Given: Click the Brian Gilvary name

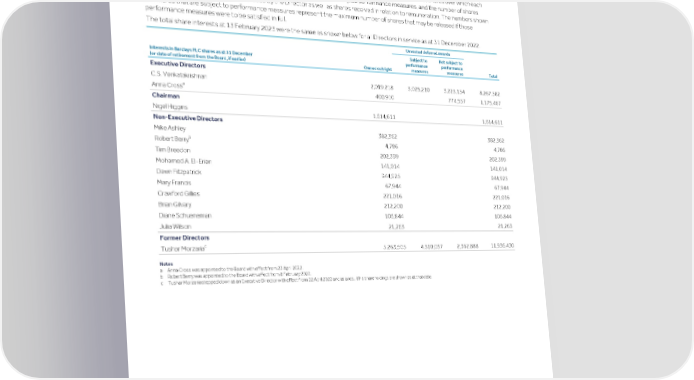Looking at the screenshot, I should pyautogui.click(x=174, y=204).
